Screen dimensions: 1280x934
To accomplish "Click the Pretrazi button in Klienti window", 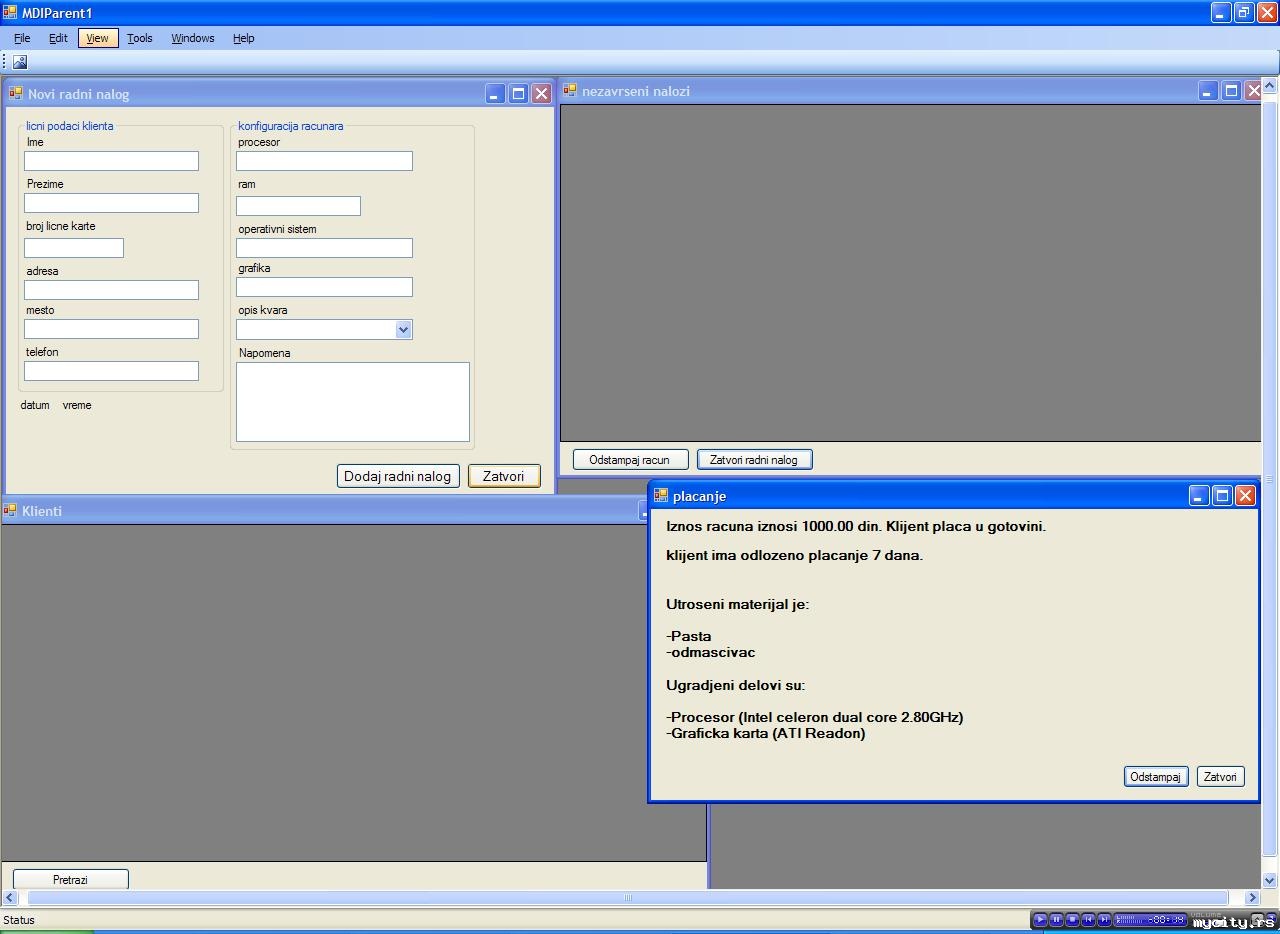I will pyautogui.click(x=70, y=880).
